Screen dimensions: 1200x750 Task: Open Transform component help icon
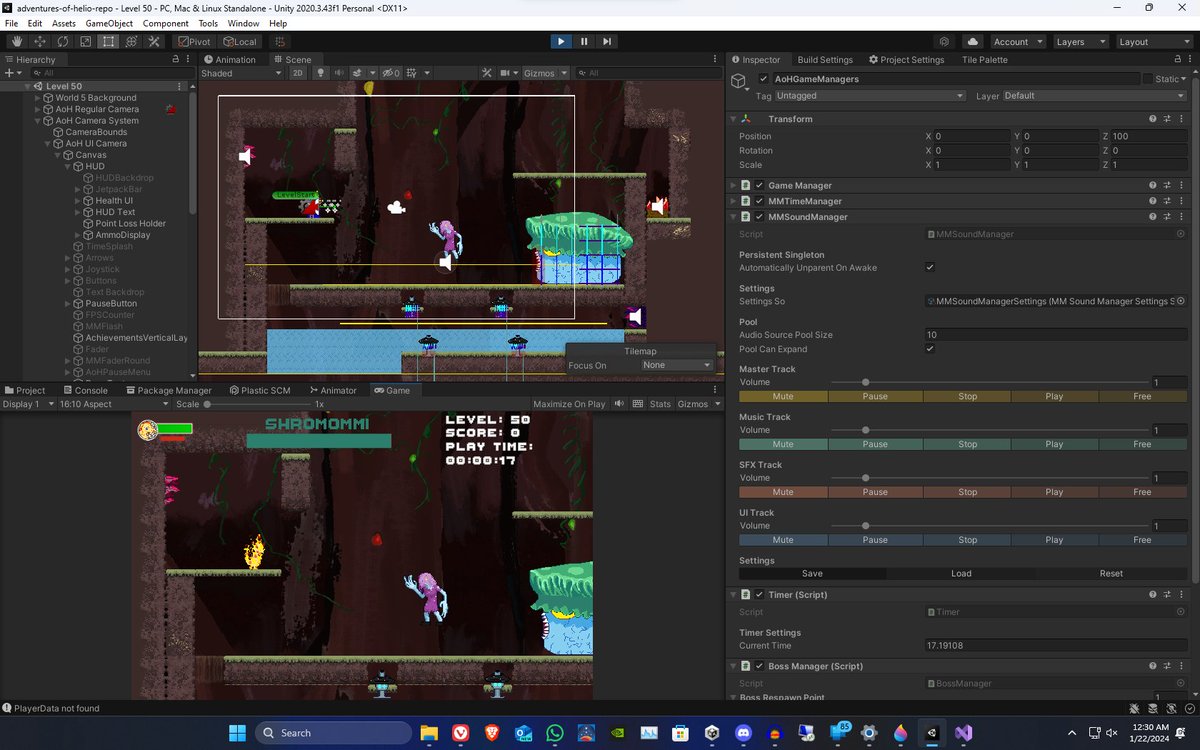[x=1153, y=119]
